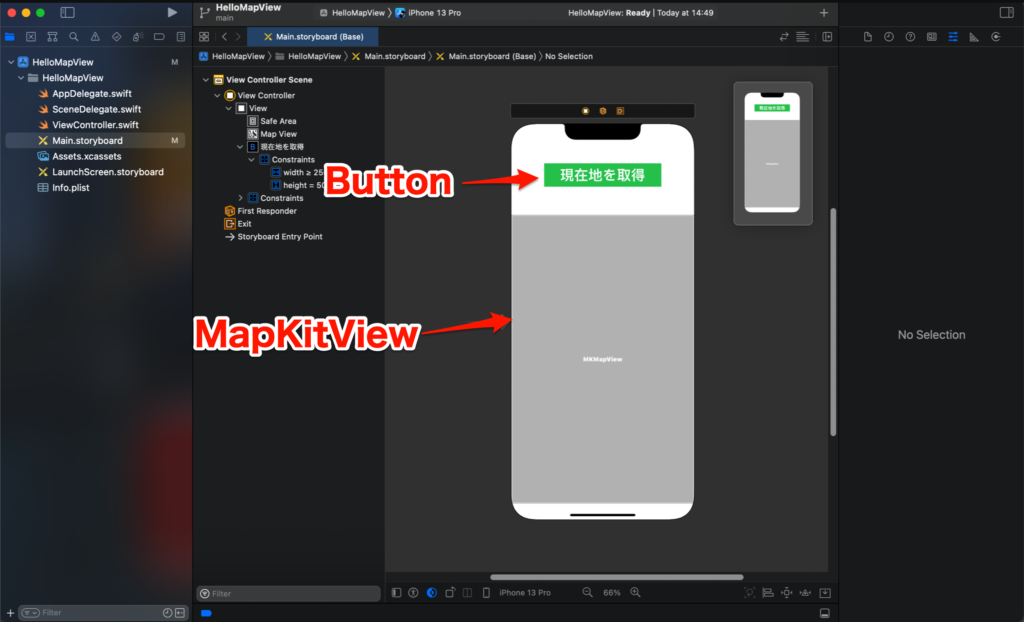Screen dimensions: 1024x622
Task: Select the Find navigator magnifying glass
Action: click(74, 36)
